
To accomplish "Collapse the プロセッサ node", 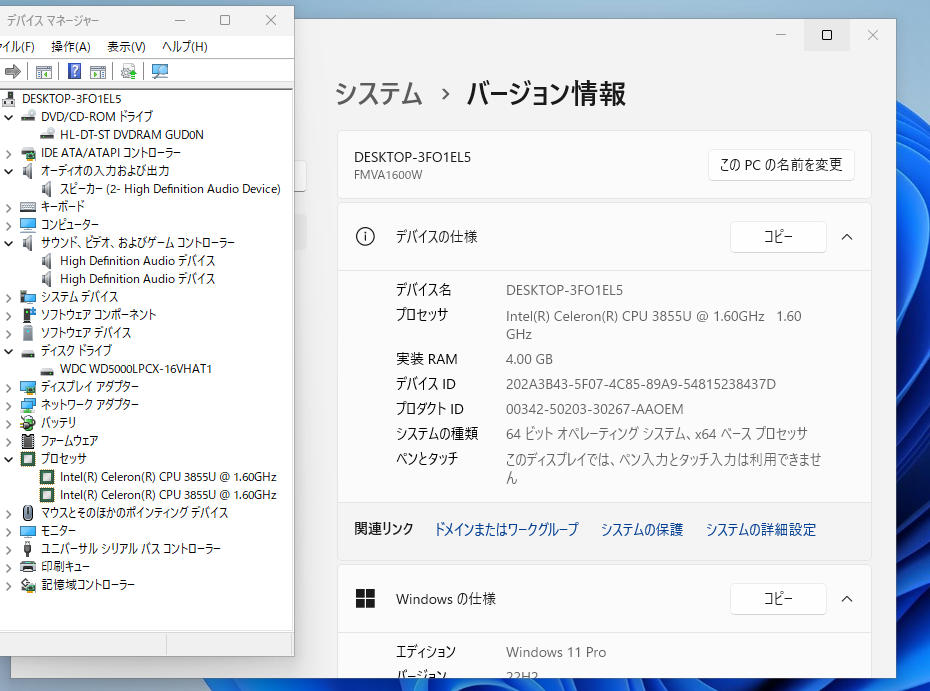I will click(x=9, y=459).
